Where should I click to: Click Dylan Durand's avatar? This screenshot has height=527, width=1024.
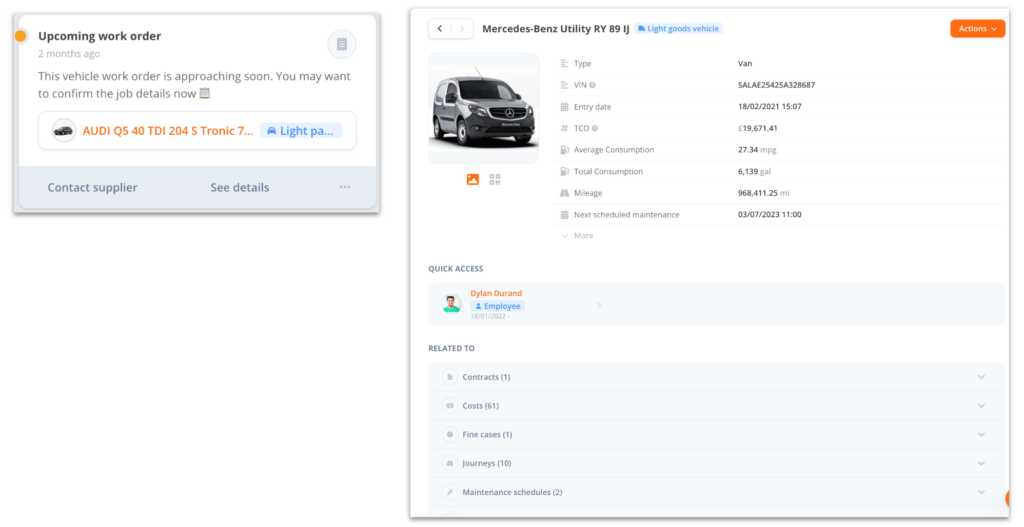coord(451,304)
